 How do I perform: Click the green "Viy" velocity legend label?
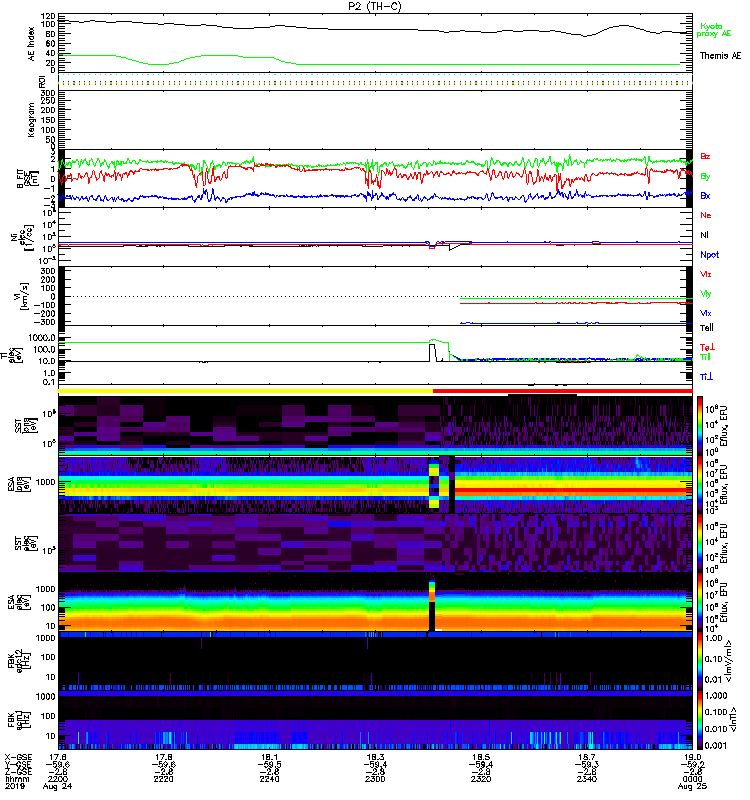point(706,294)
